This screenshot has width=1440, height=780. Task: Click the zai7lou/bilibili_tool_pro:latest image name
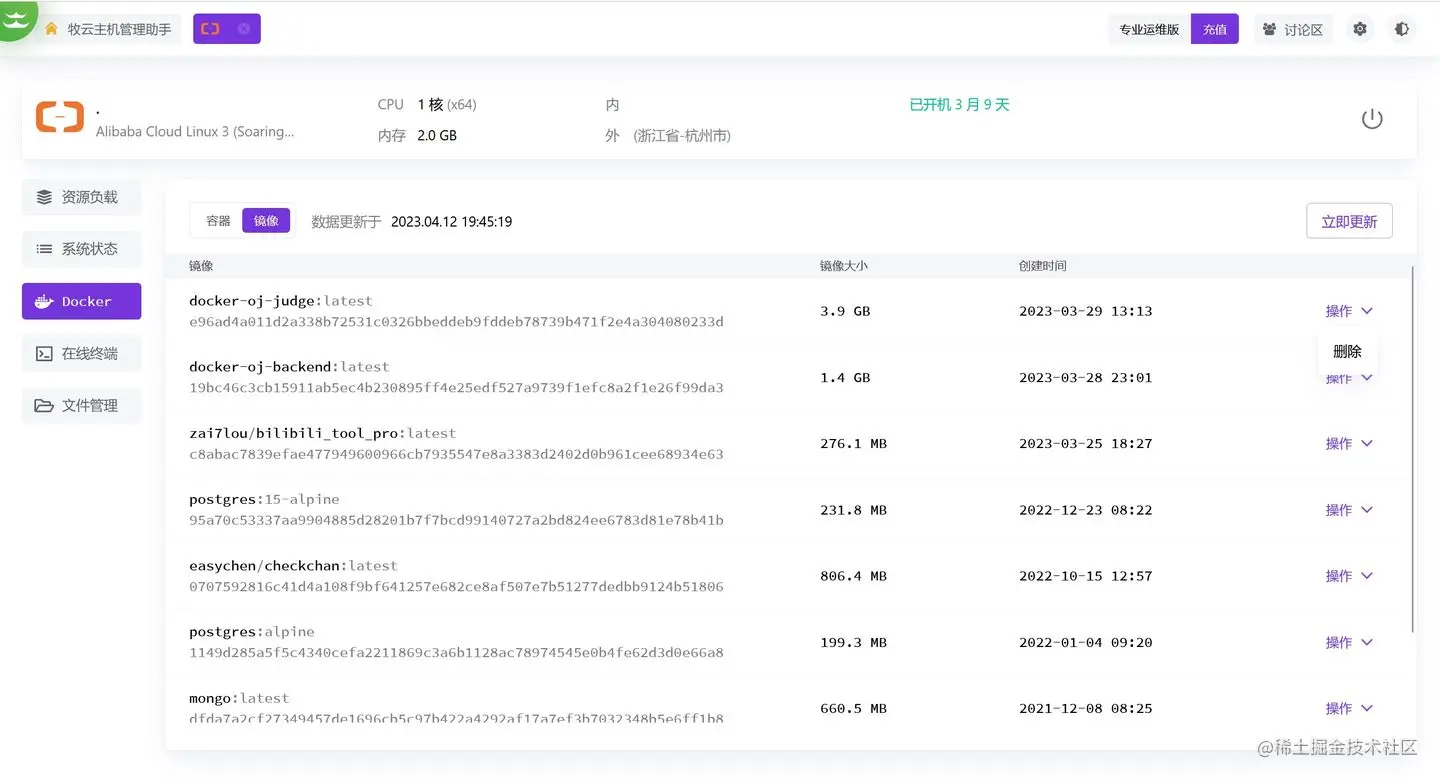pyautogui.click(x=323, y=433)
